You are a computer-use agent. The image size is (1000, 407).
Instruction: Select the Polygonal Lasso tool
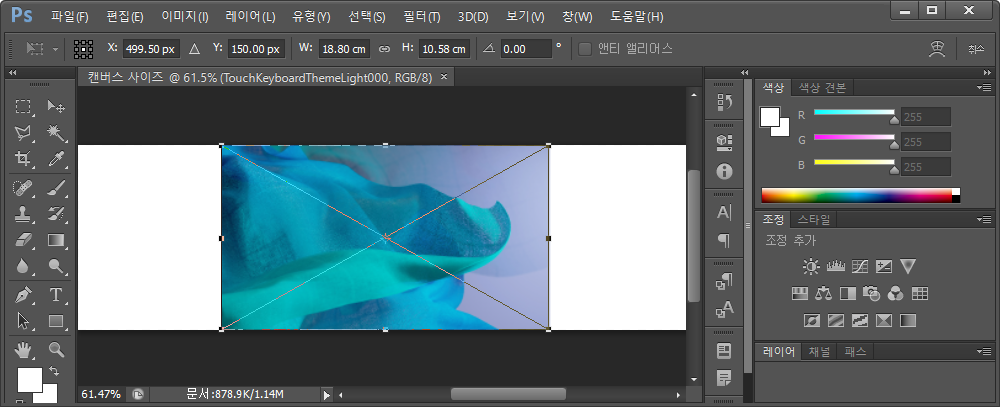(24, 132)
